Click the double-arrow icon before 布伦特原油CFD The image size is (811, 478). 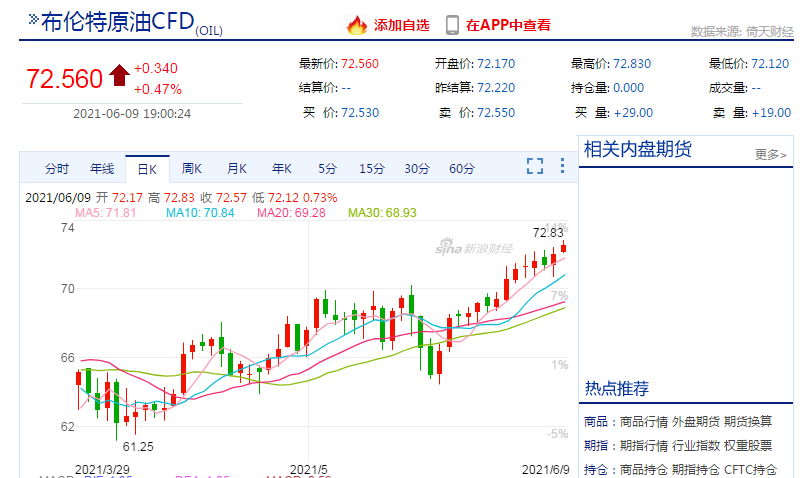coord(33,21)
